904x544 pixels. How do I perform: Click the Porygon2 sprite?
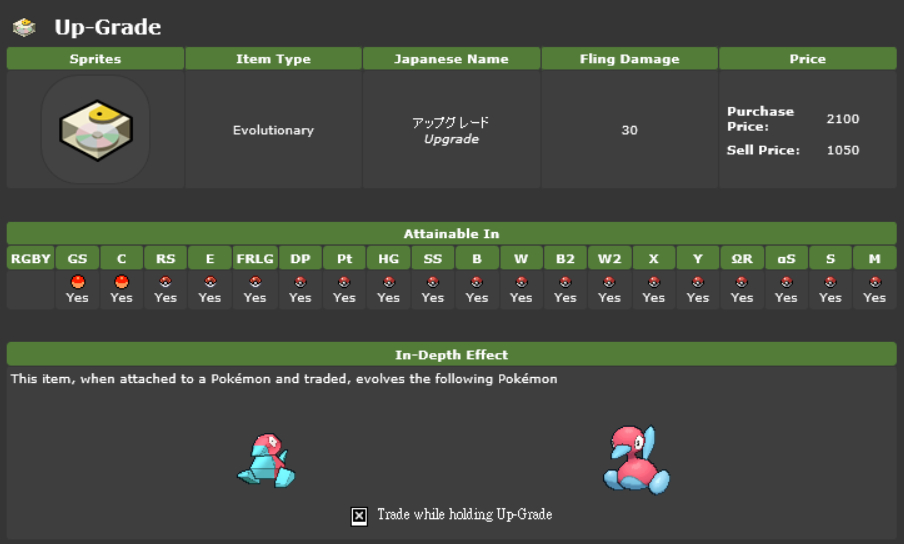coord(636,460)
